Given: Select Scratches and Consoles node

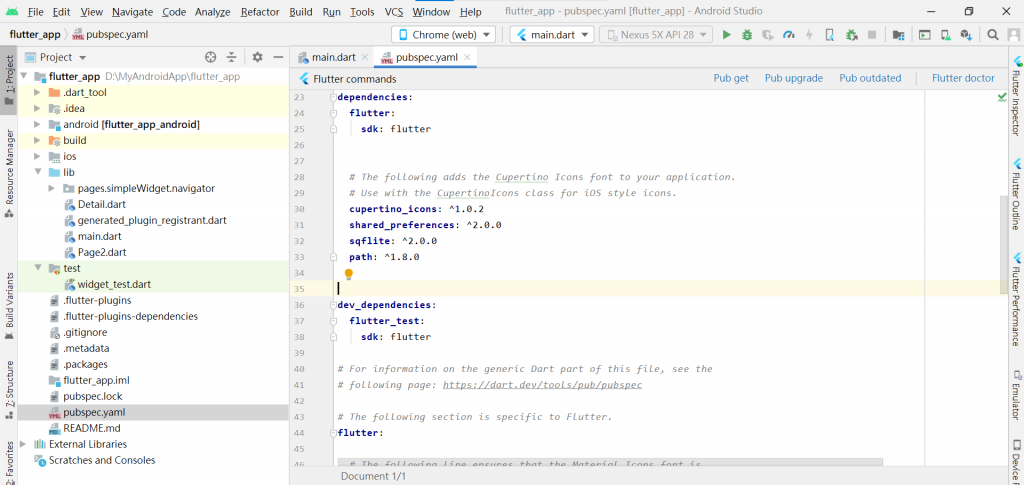Looking at the screenshot, I should pyautogui.click(x=102, y=460).
